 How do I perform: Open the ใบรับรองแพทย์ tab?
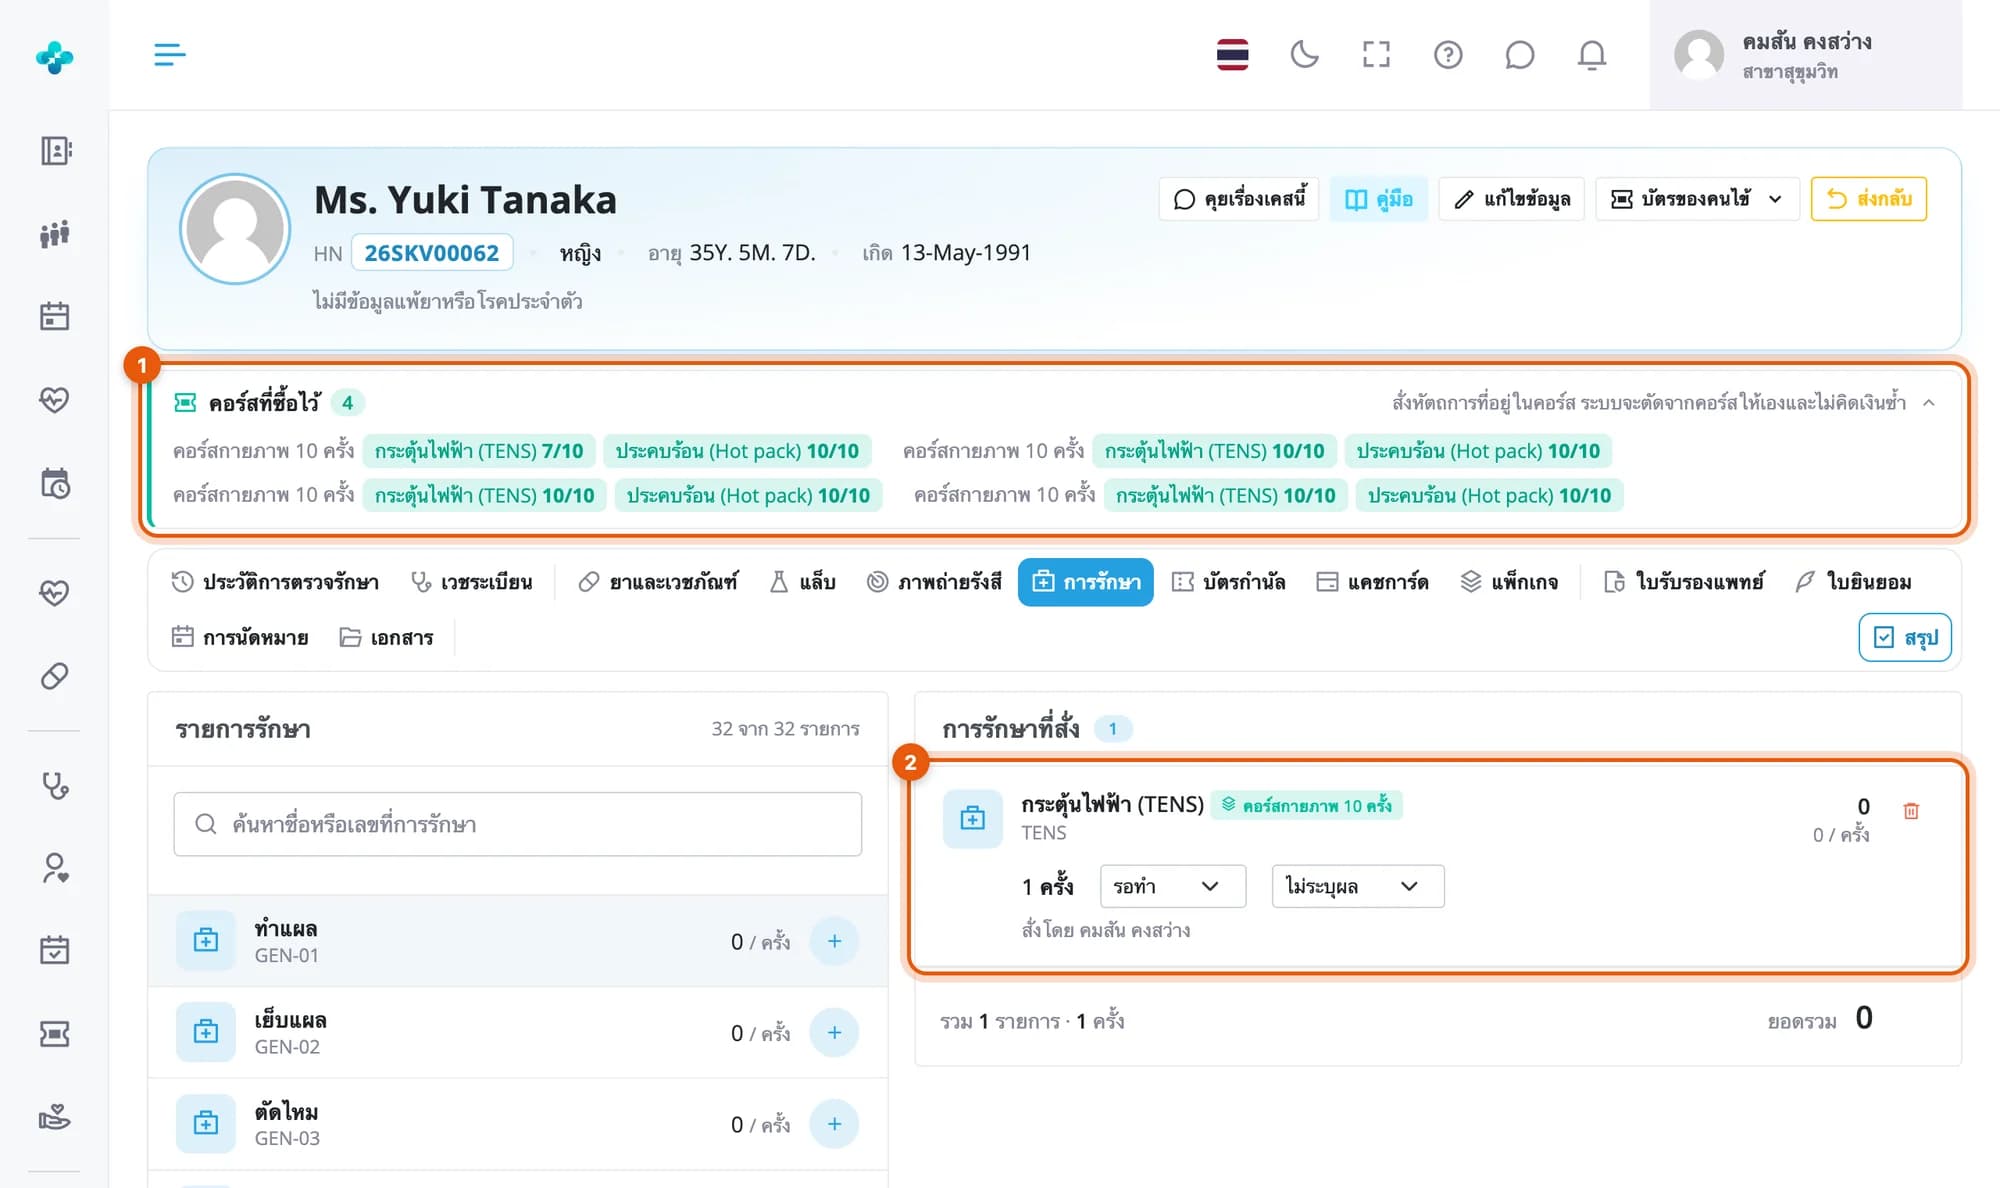tap(1684, 582)
